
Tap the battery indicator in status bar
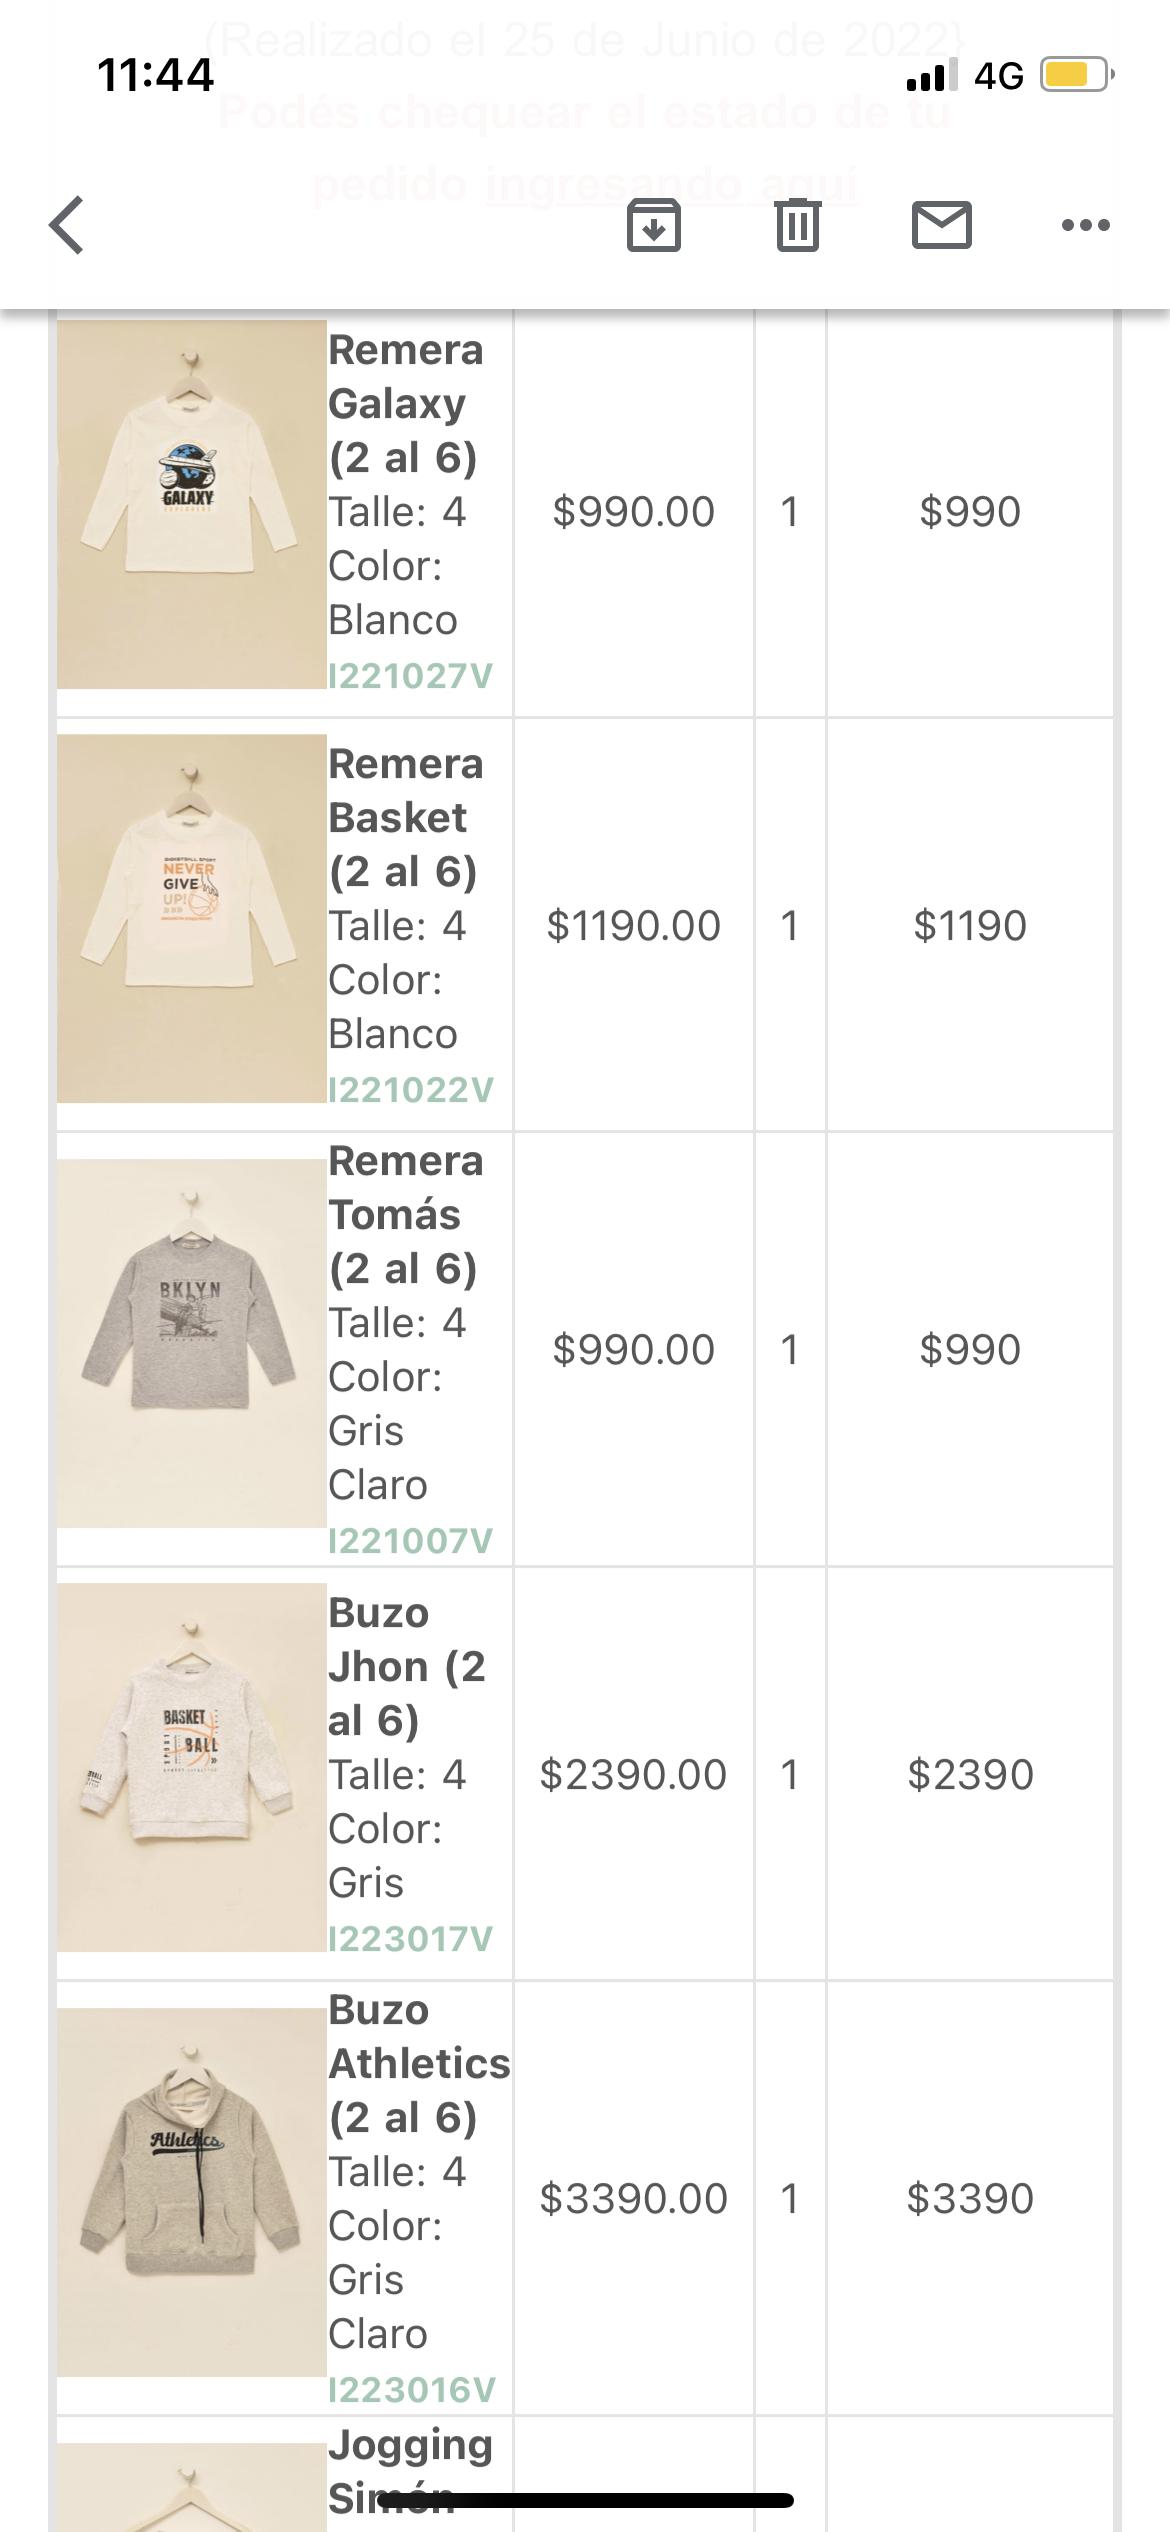coord(1076,75)
